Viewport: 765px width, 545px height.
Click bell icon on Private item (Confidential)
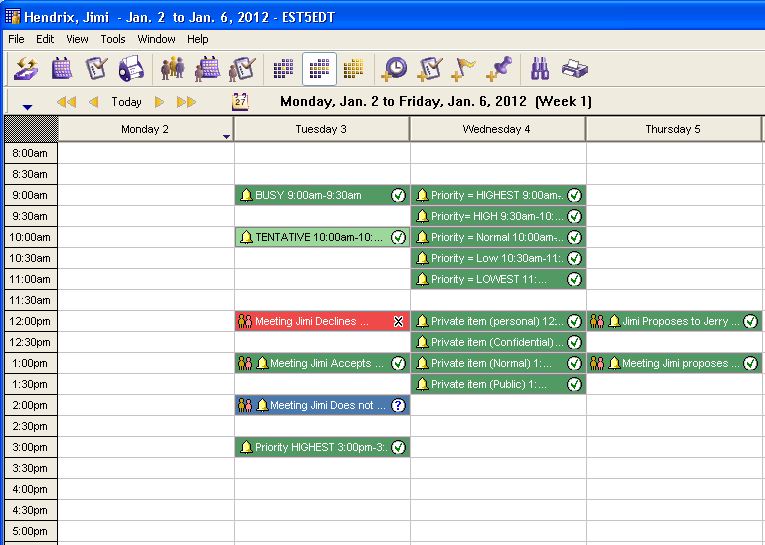click(423, 342)
